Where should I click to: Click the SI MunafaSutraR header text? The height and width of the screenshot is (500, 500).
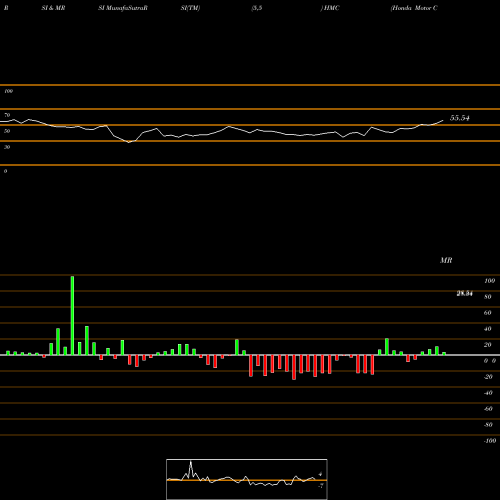click(123, 8)
